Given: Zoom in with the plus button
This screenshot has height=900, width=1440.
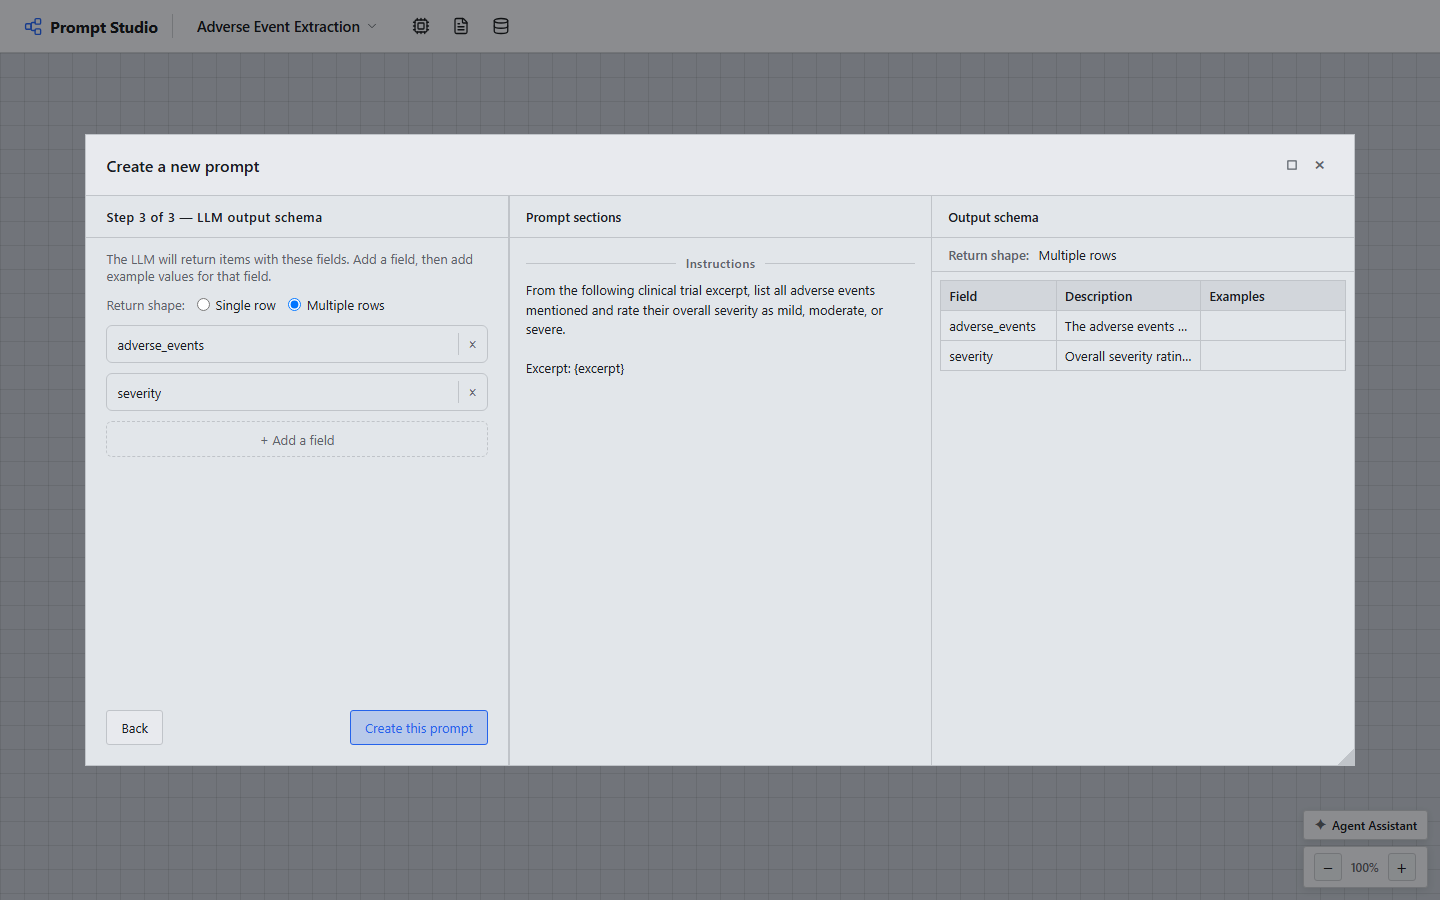Looking at the screenshot, I should (1402, 868).
